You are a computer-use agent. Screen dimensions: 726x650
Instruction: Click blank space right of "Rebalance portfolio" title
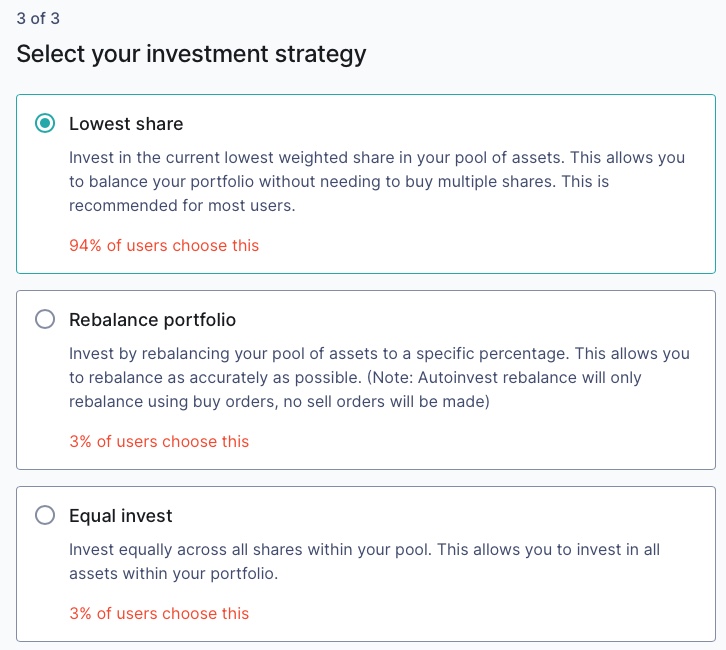pyautogui.click(x=470, y=320)
